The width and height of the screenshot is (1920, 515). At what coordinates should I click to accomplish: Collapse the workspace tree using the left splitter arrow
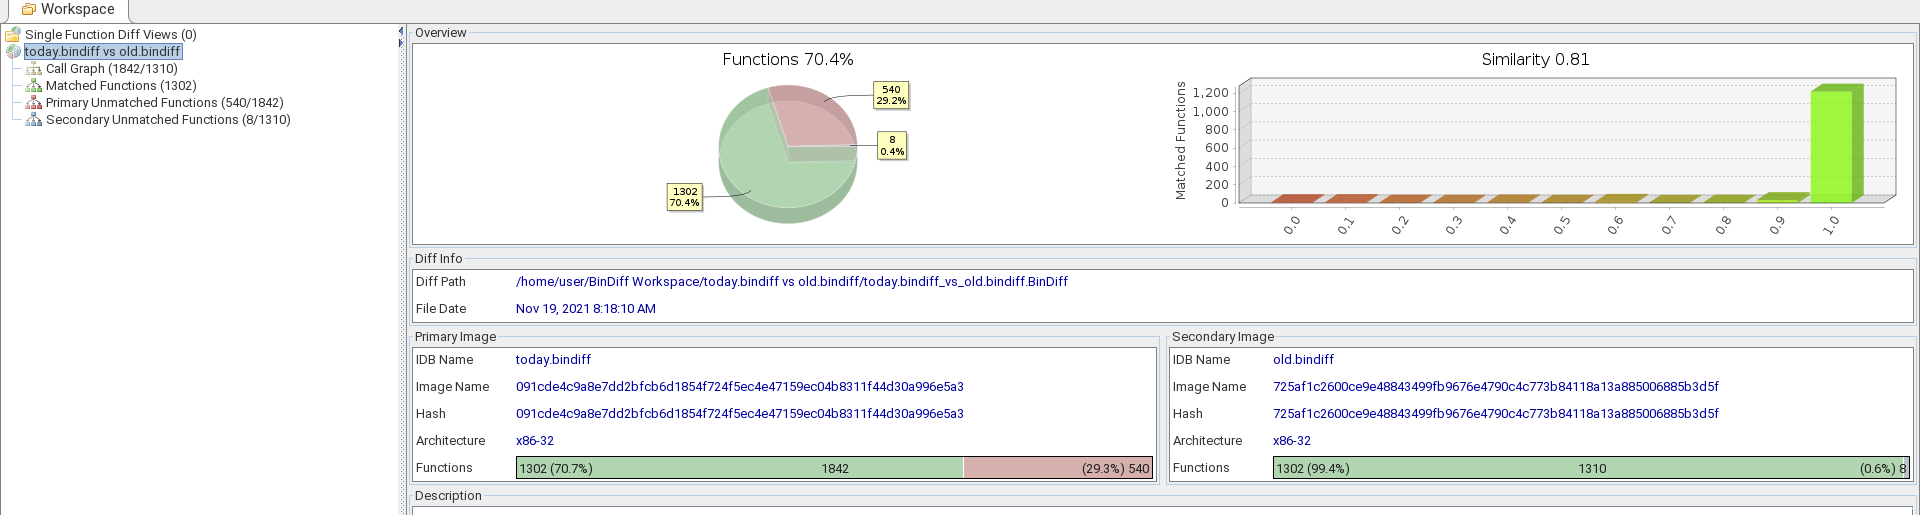pos(401,31)
